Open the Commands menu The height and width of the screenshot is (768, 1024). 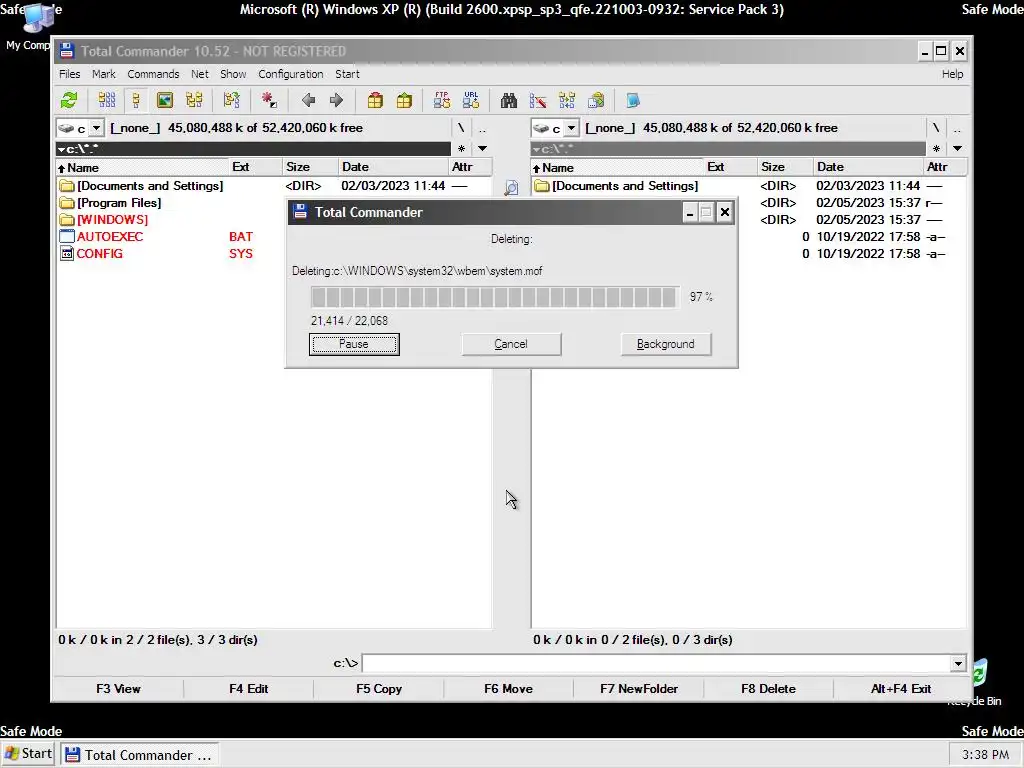[x=153, y=74]
